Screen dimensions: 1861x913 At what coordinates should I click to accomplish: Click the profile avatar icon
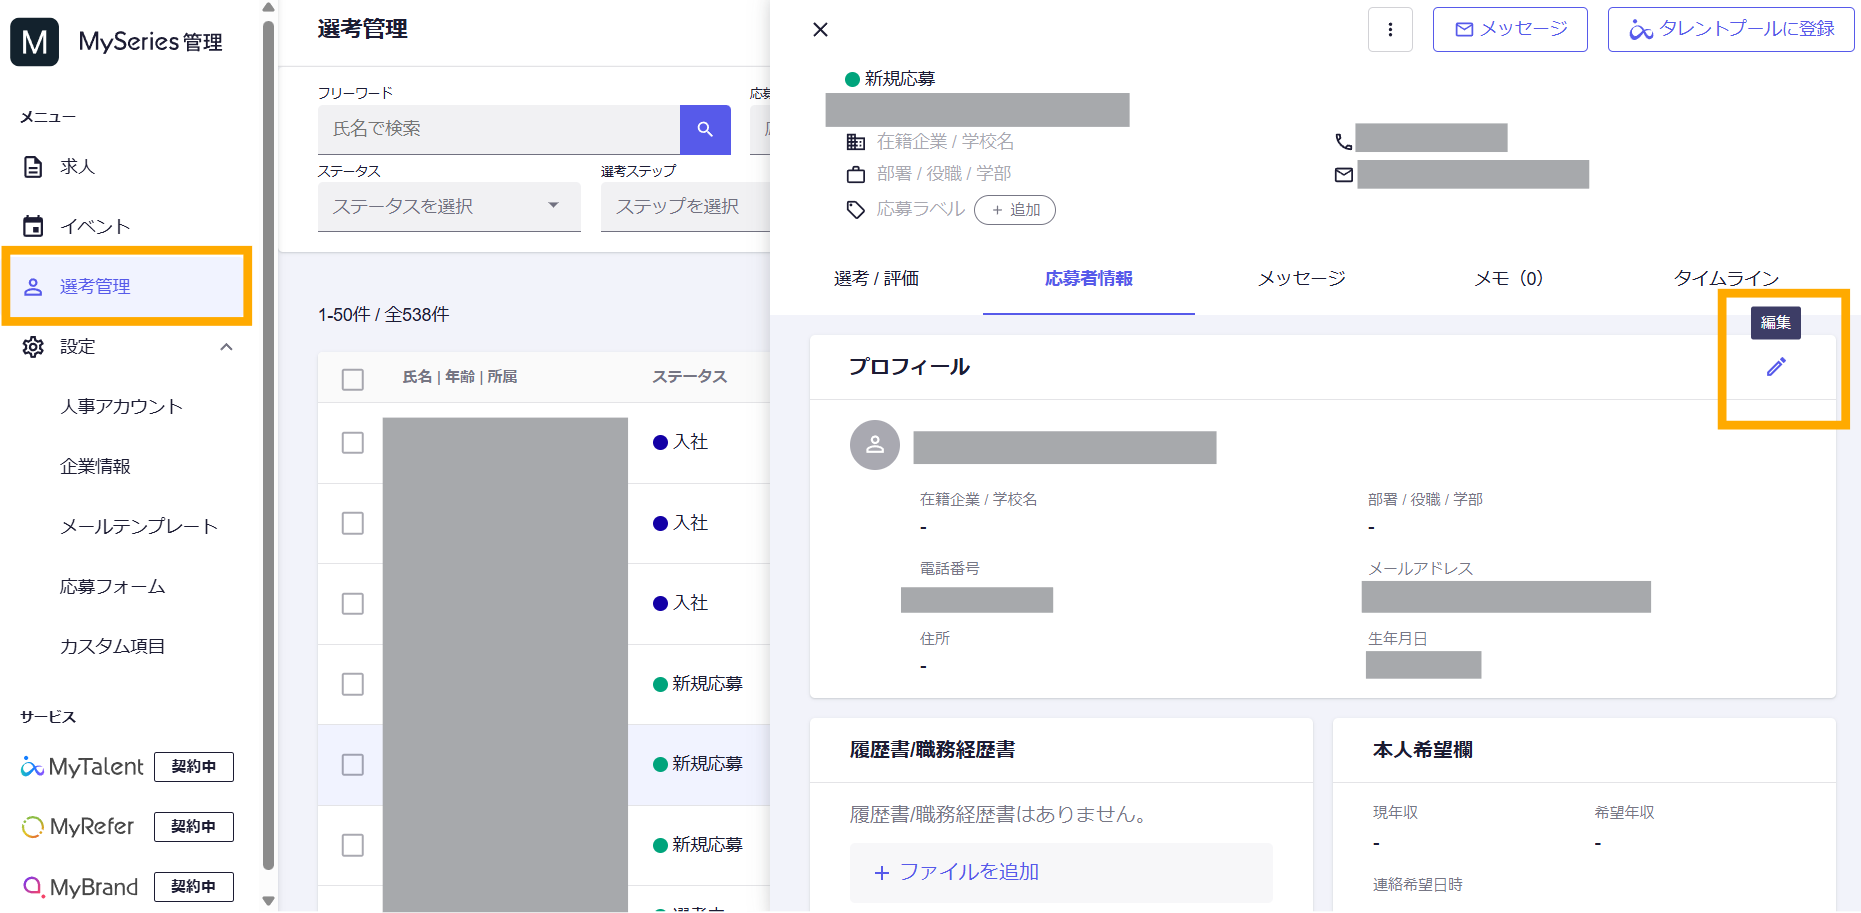point(874,445)
